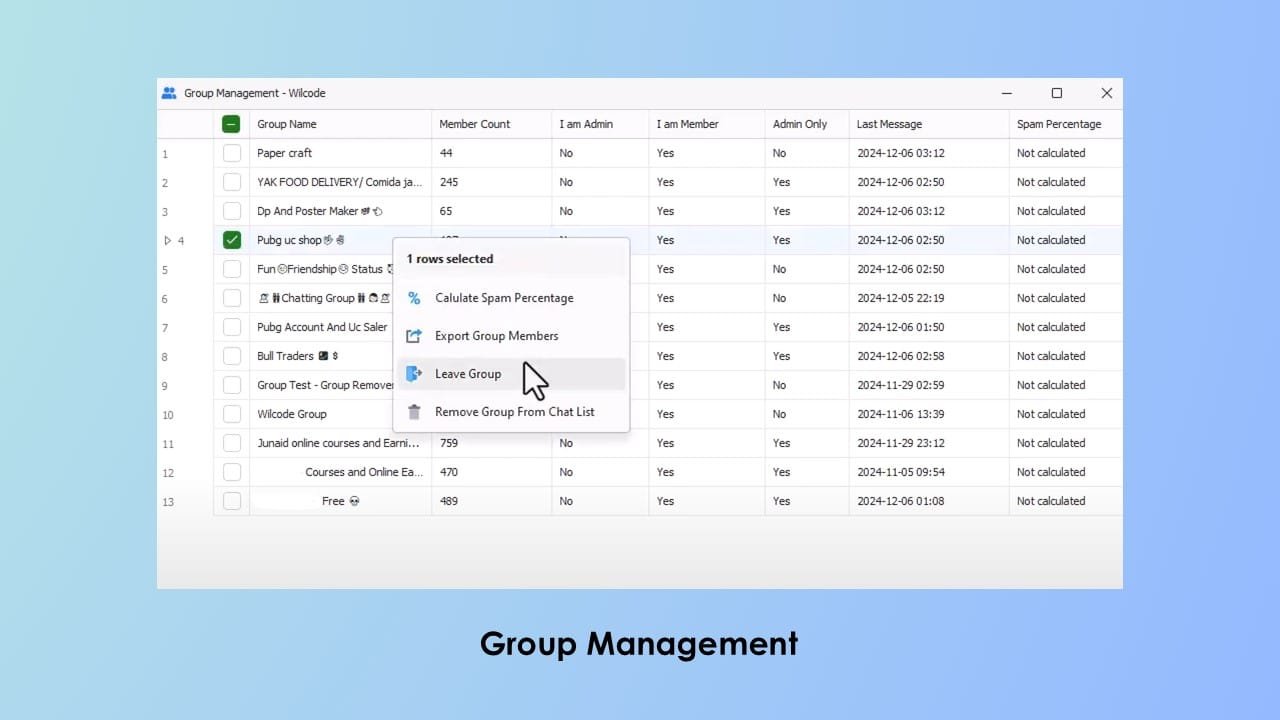The image size is (1280, 720).
Task: Tick the Wilcode Group checkbox
Action: pyautogui.click(x=232, y=414)
